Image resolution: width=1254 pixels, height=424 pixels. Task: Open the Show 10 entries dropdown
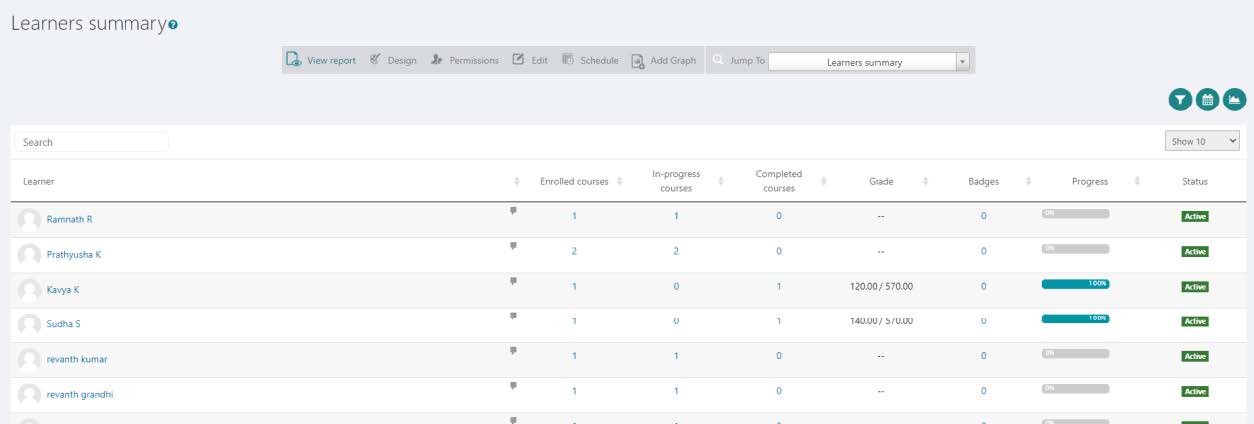[x=1202, y=142]
